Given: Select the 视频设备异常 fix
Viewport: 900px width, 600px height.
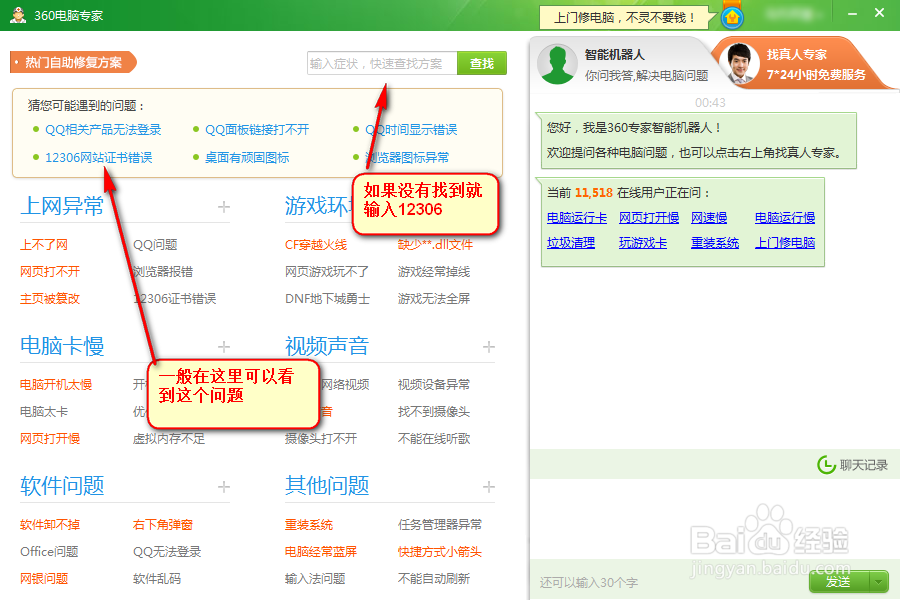Looking at the screenshot, I should click(x=434, y=385).
